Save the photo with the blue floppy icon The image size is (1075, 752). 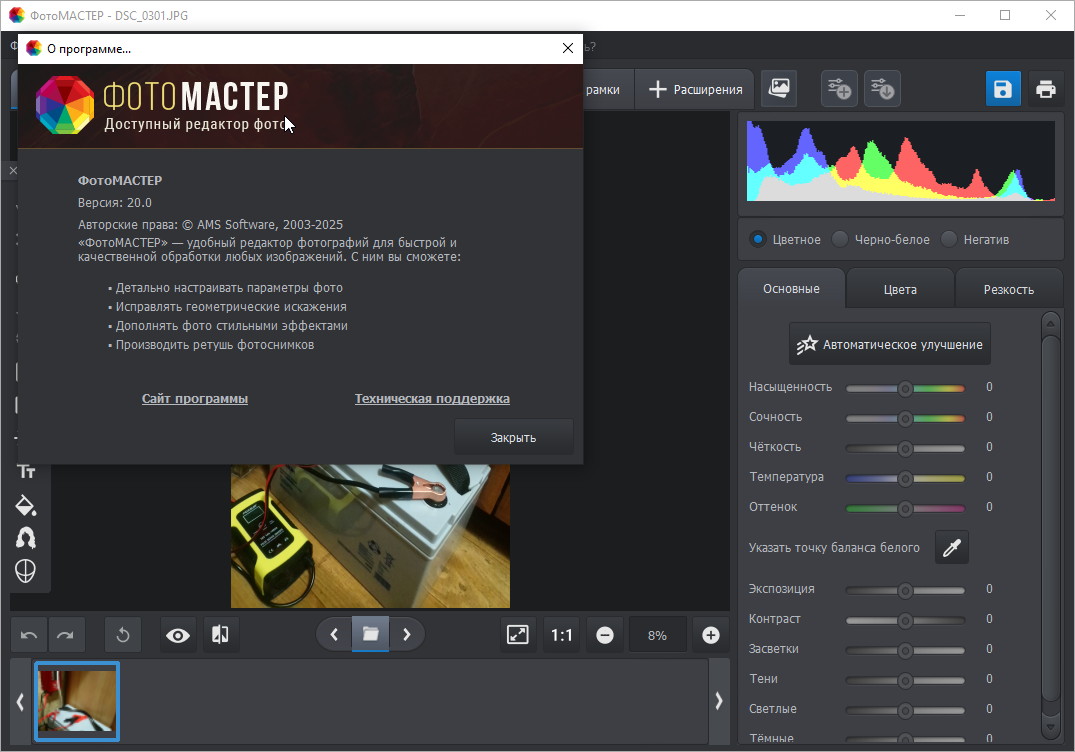(x=1003, y=88)
